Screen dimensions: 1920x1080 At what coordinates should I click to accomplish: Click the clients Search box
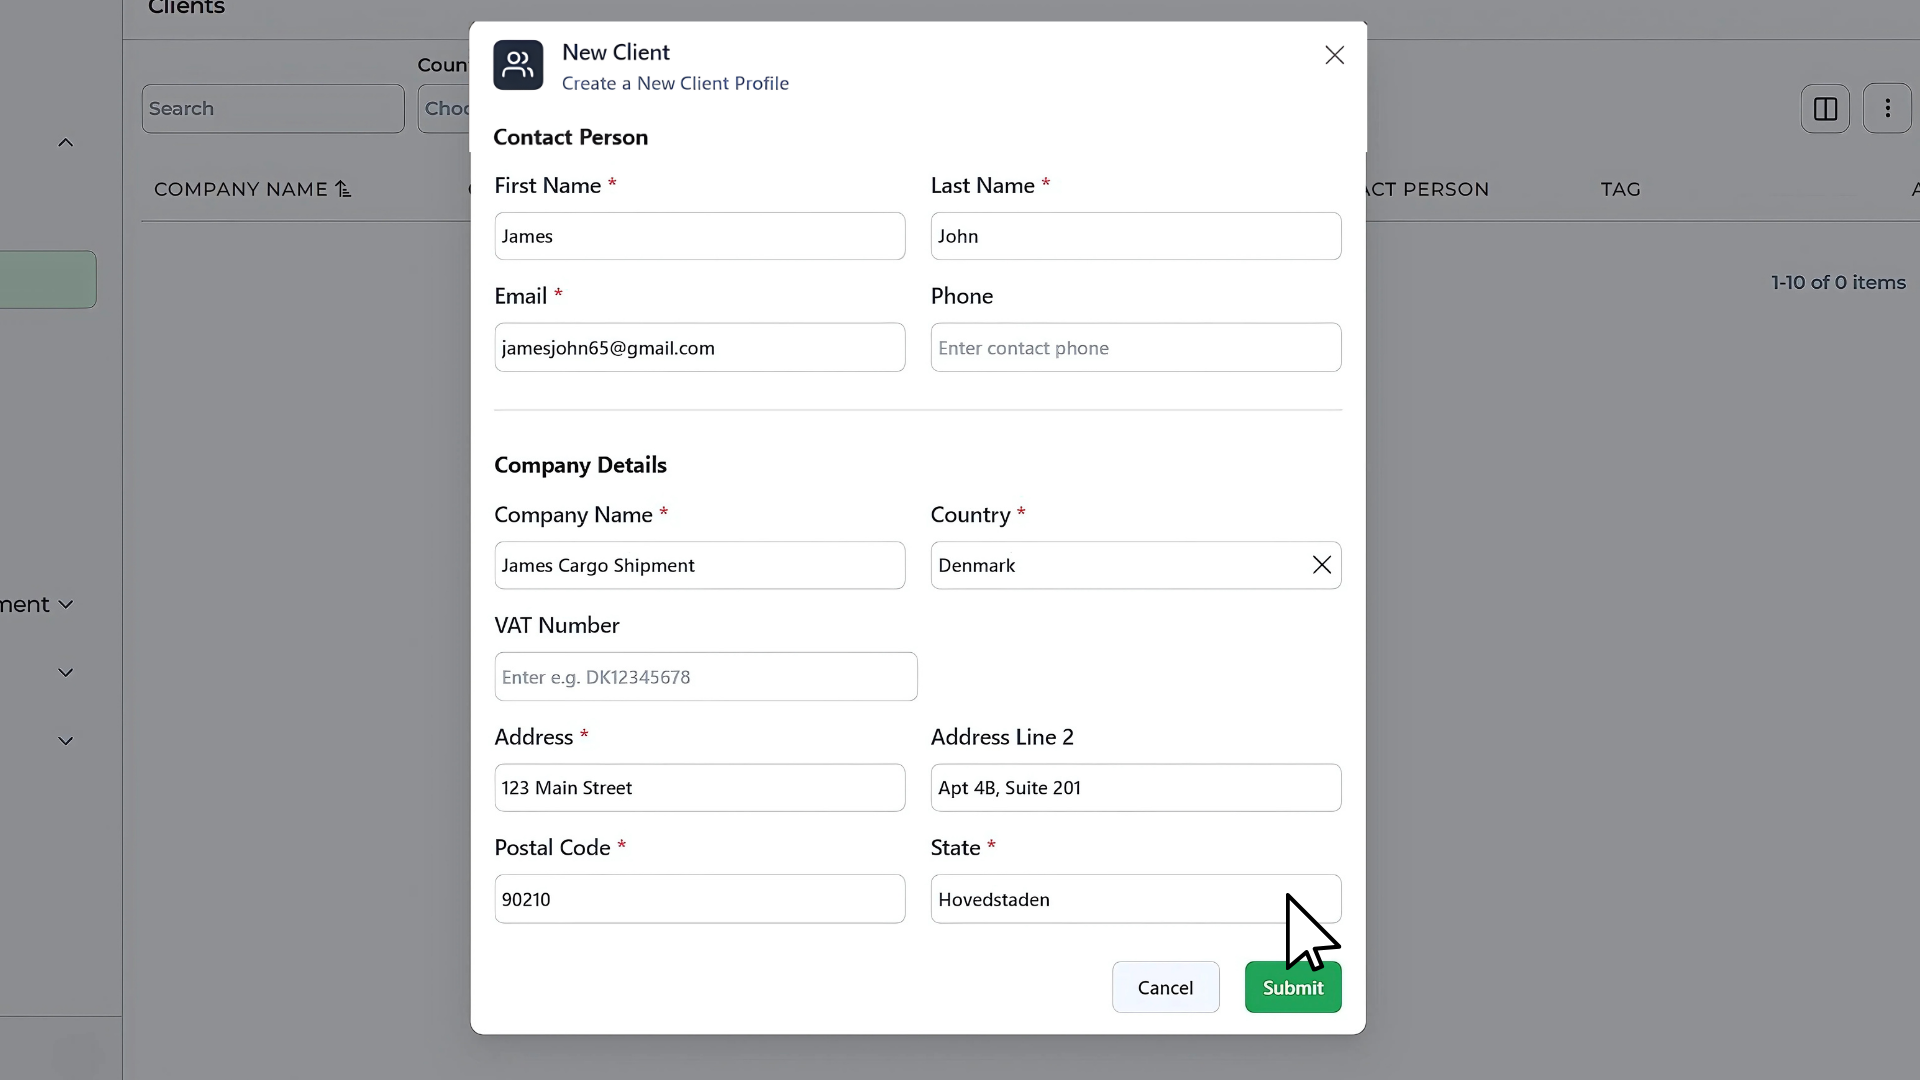pyautogui.click(x=272, y=109)
